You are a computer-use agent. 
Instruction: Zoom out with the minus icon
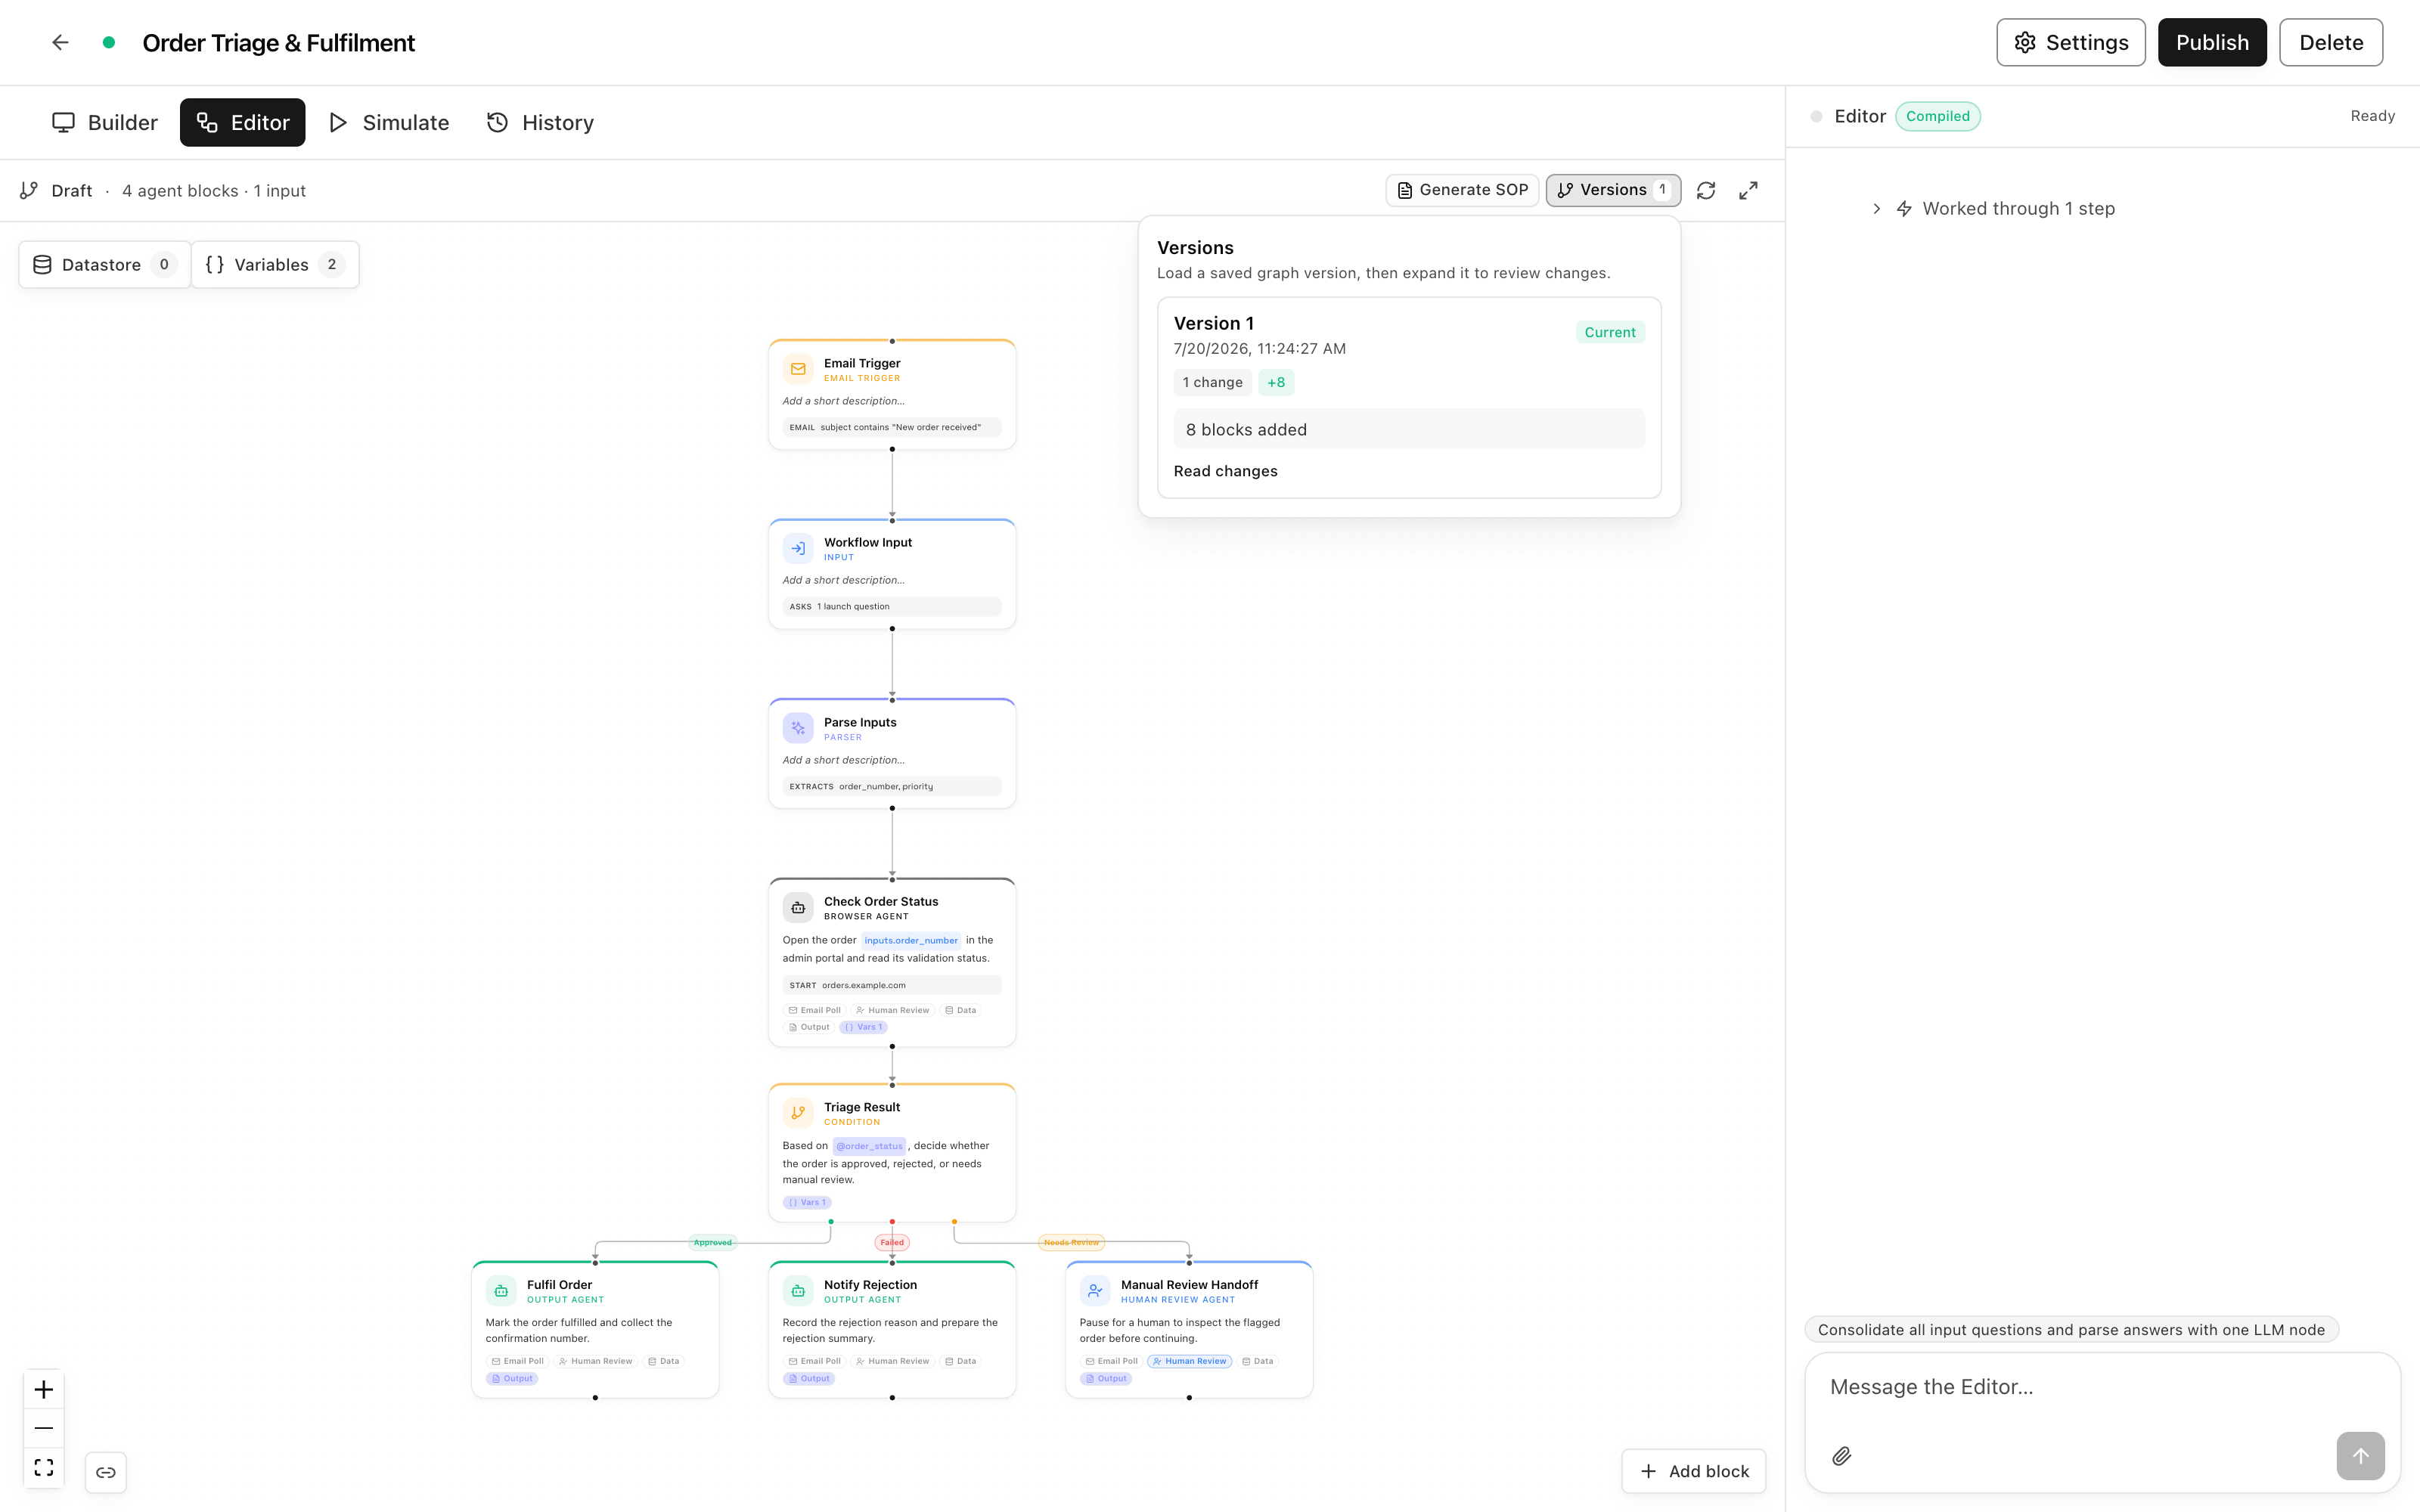coord(44,1428)
